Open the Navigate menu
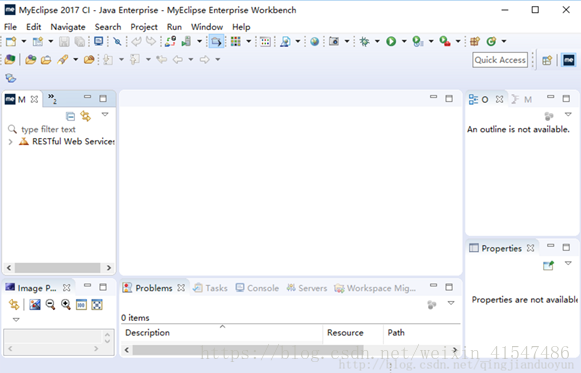 click(68, 27)
